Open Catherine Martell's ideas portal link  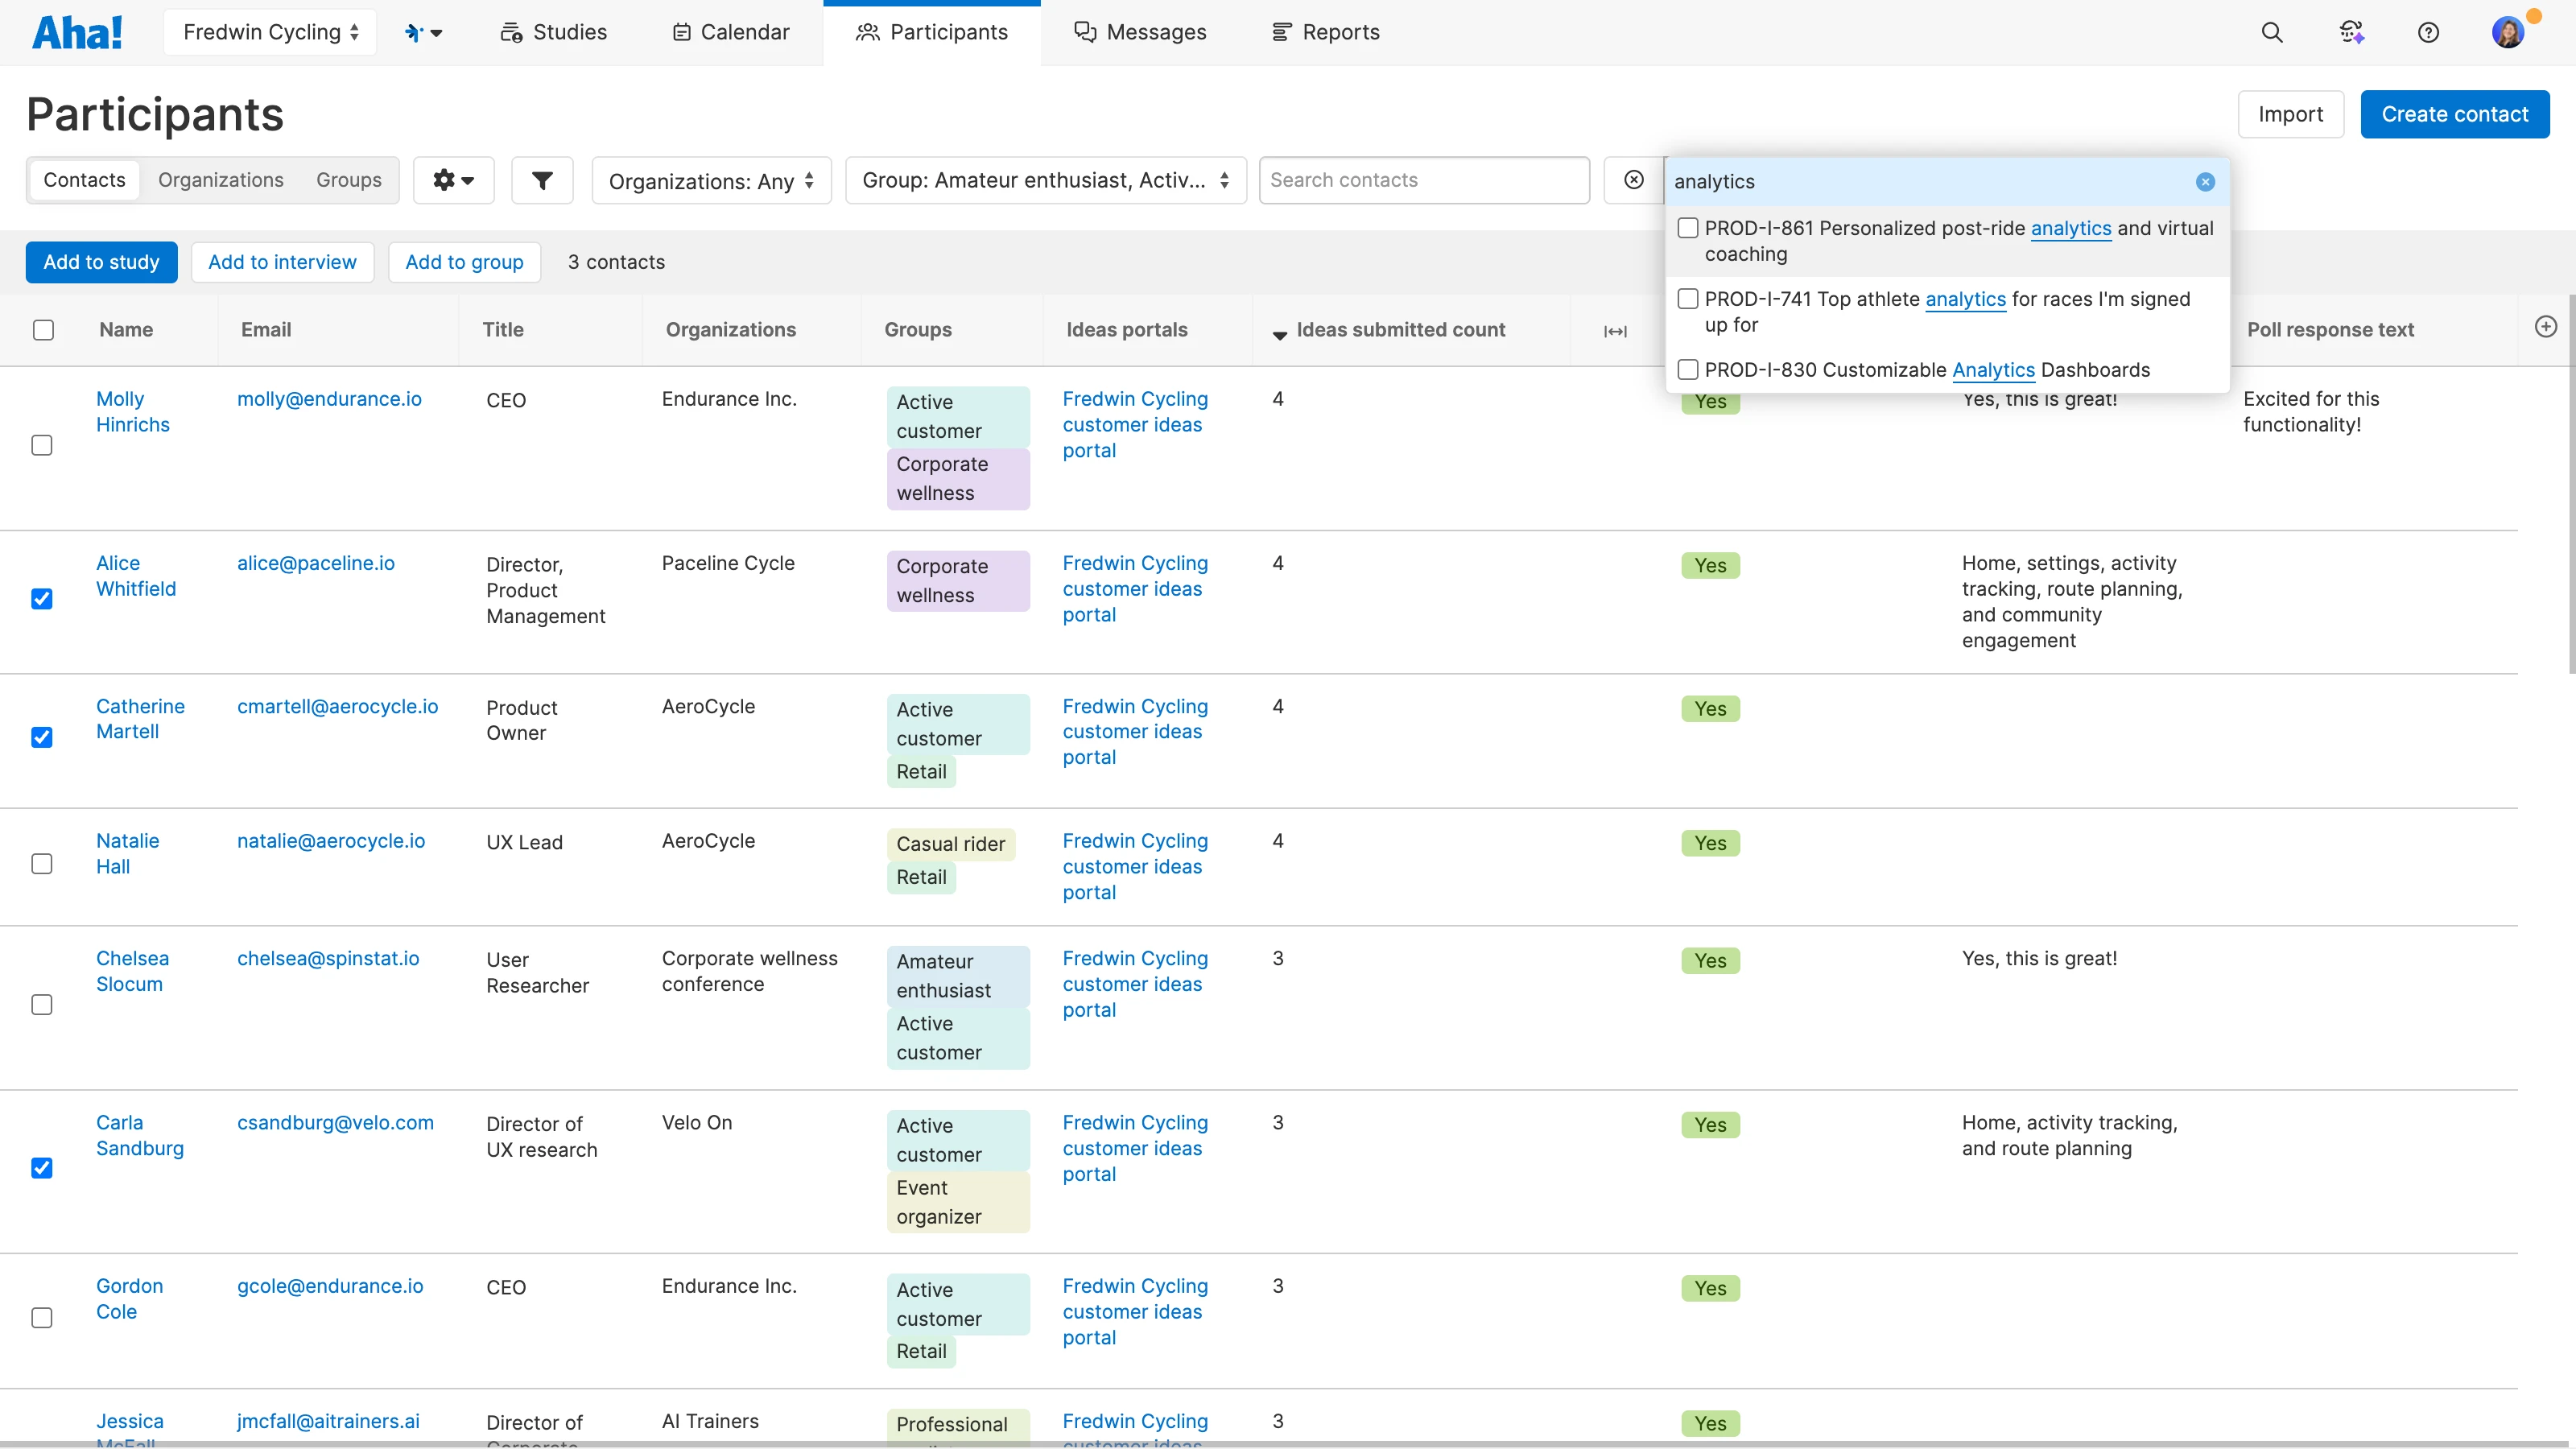(1135, 731)
